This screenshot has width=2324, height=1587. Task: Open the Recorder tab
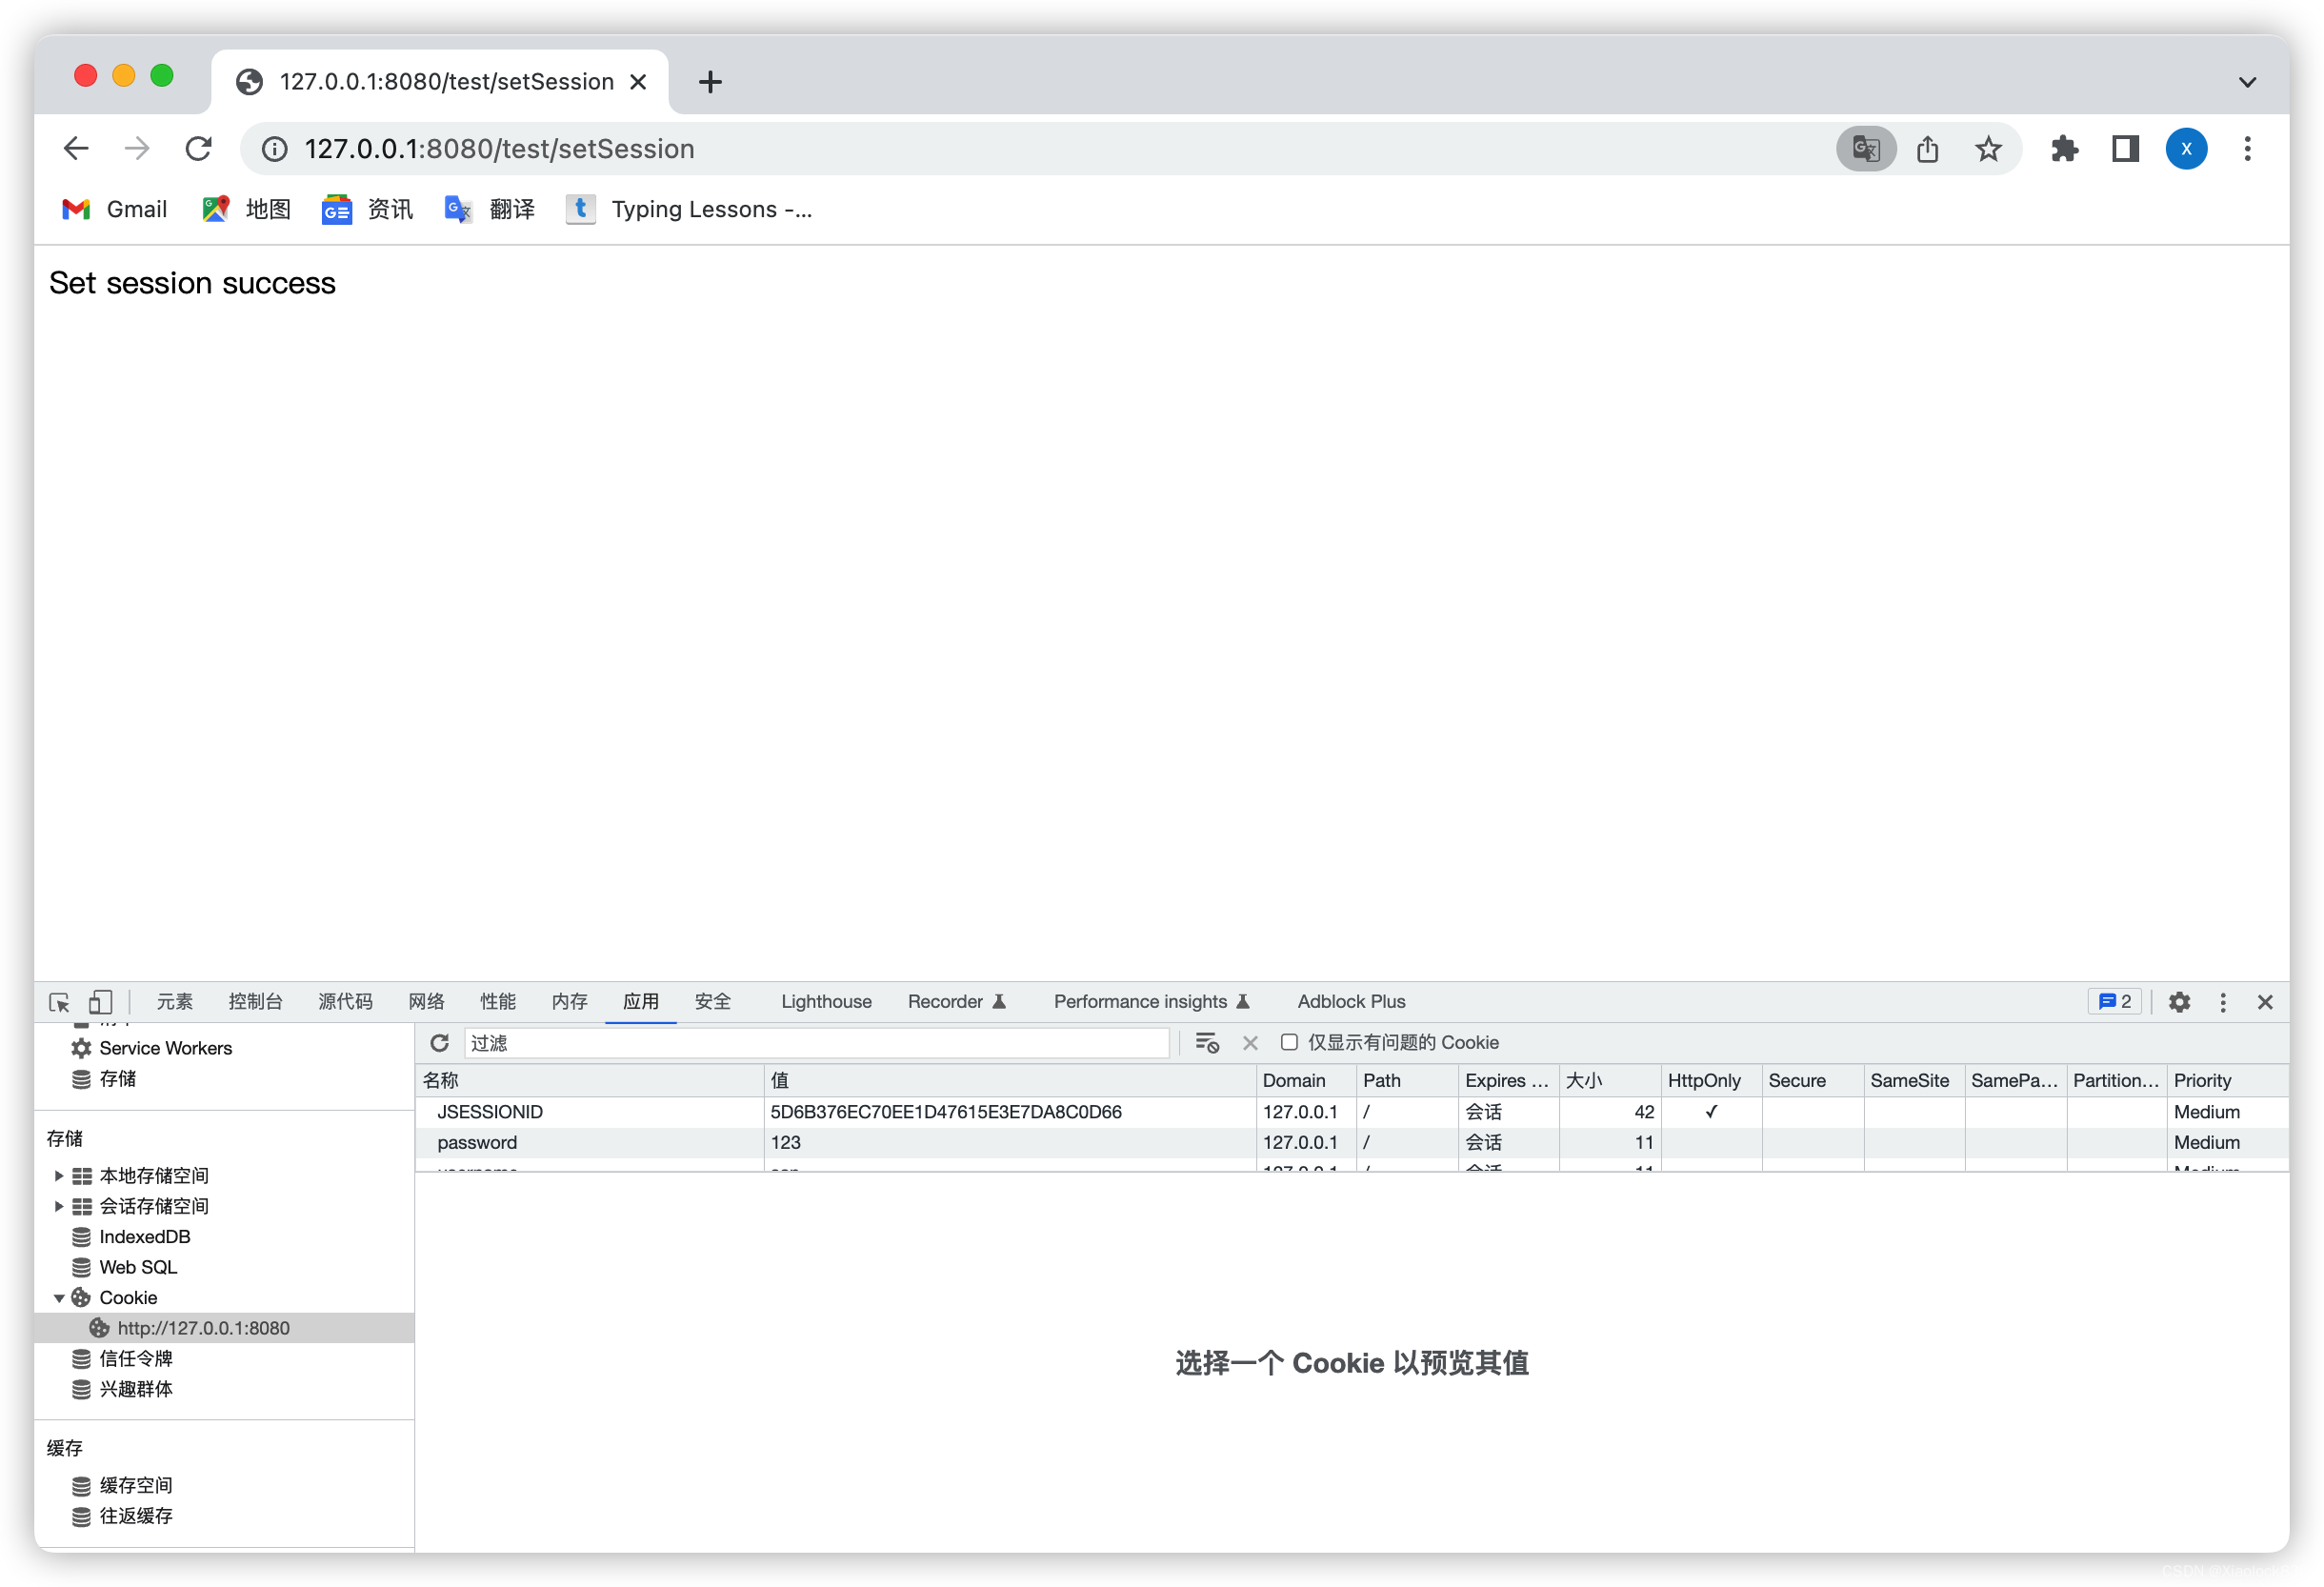[x=956, y=1002]
